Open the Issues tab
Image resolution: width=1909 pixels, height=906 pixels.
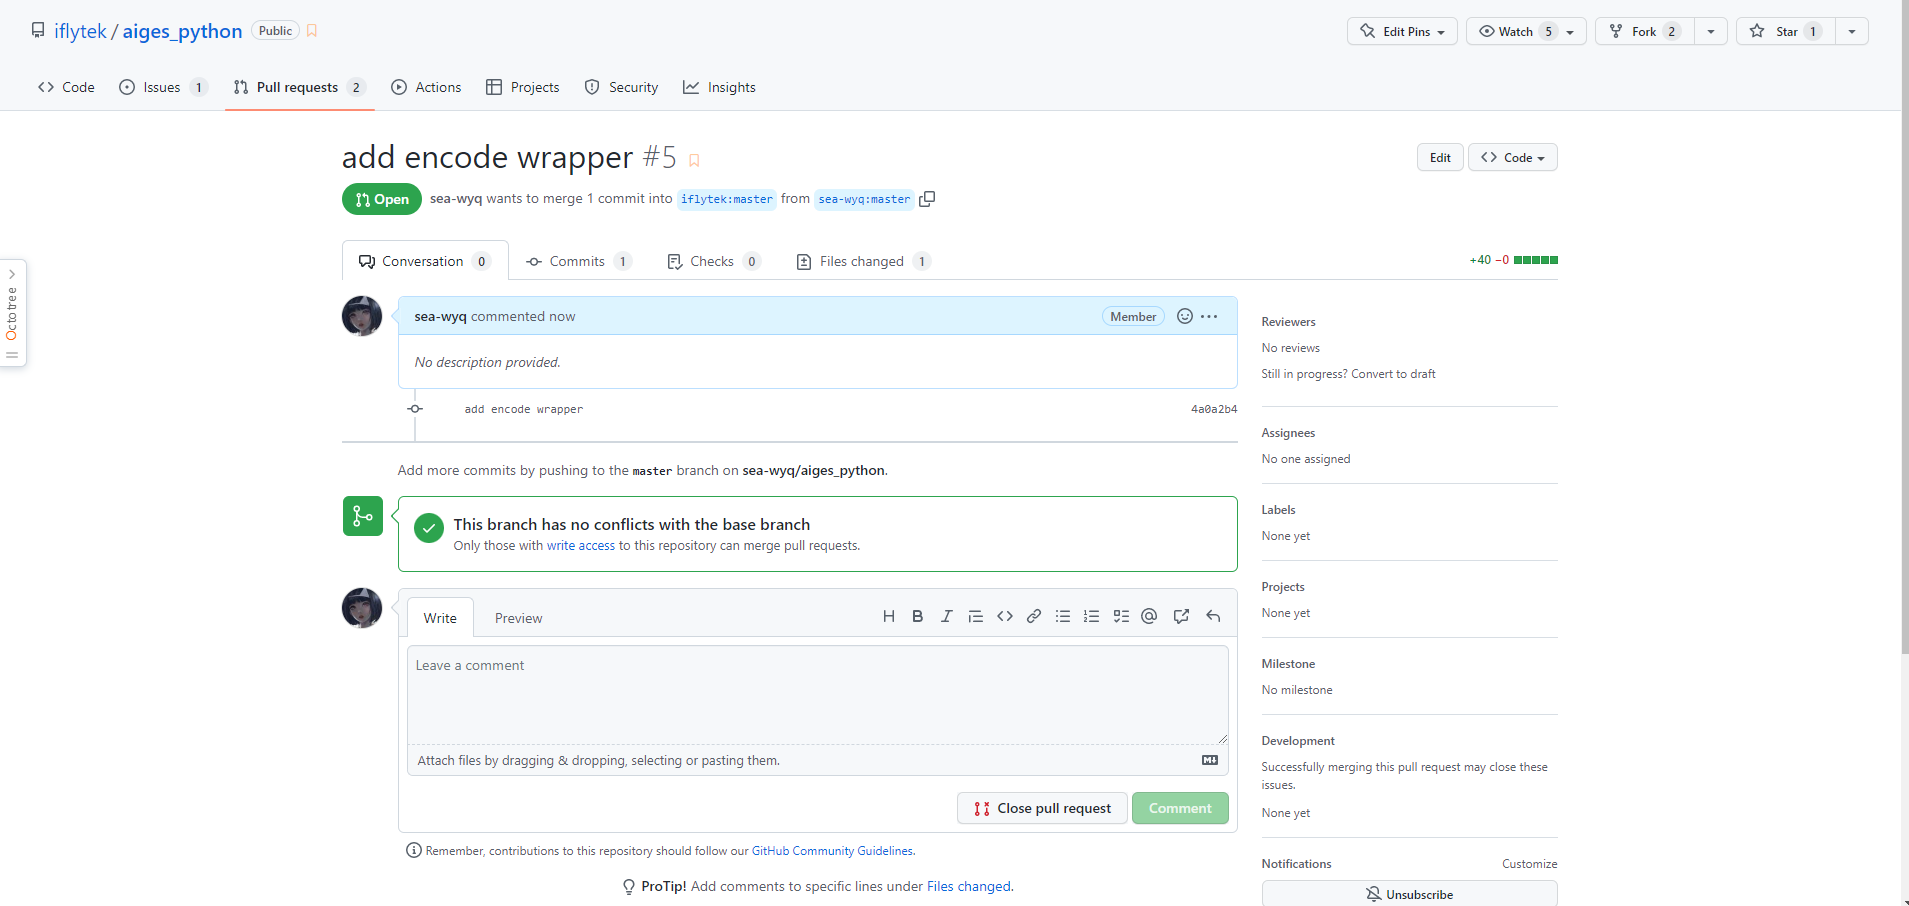click(x=162, y=87)
